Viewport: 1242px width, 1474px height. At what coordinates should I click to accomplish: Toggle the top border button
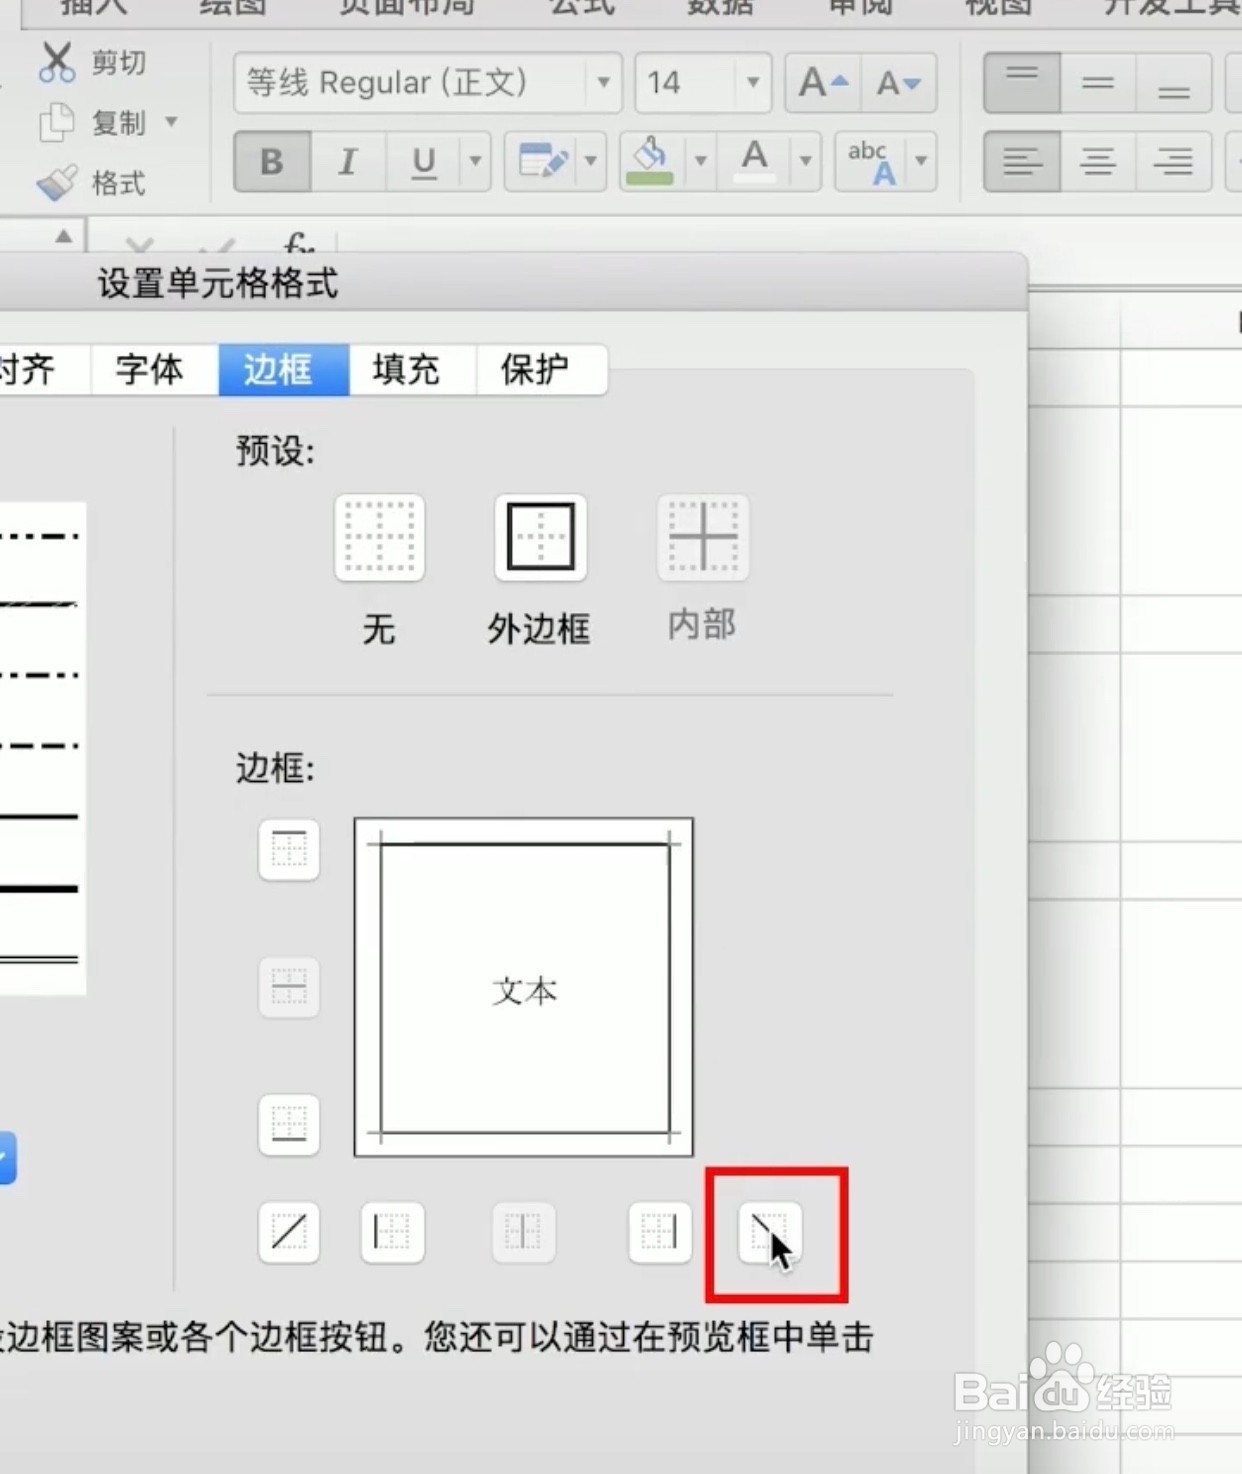pyautogui.click(x=288, y=849)
